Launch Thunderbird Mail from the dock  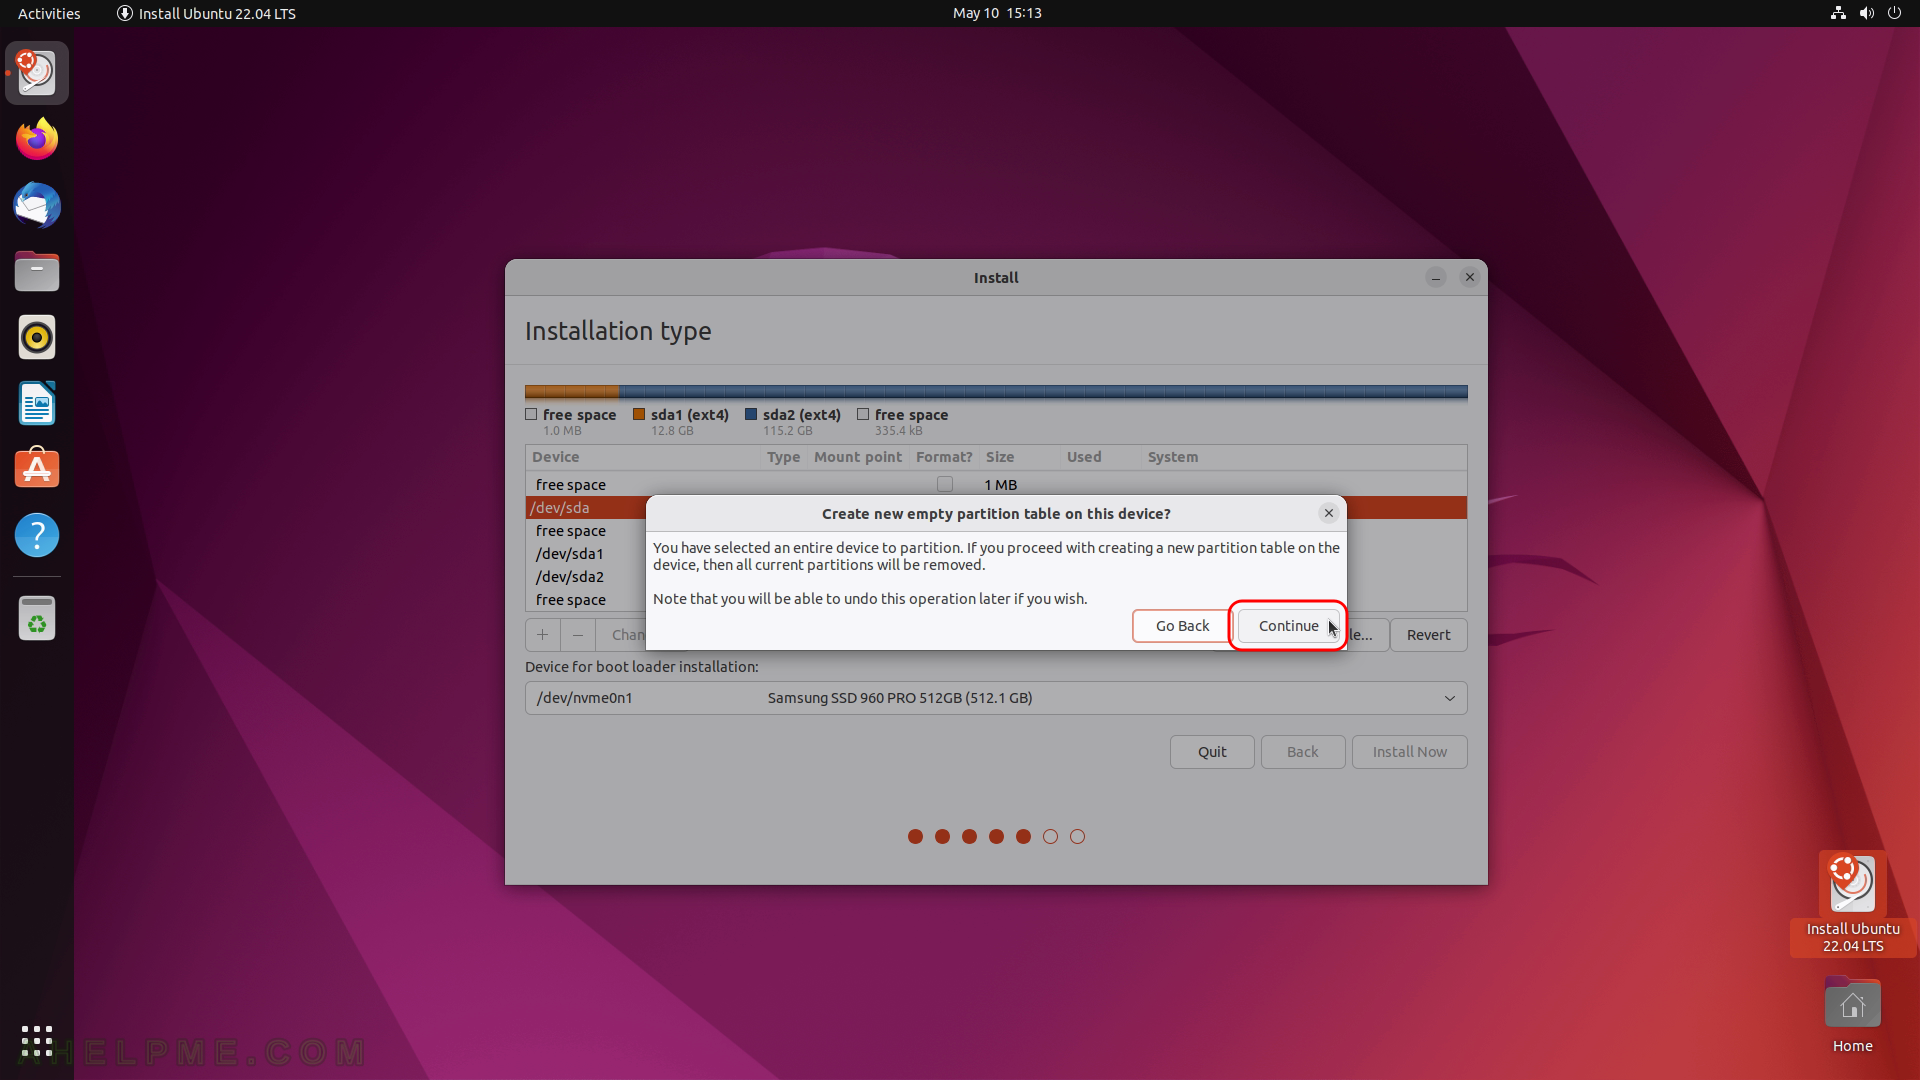(x=37, y=205)
